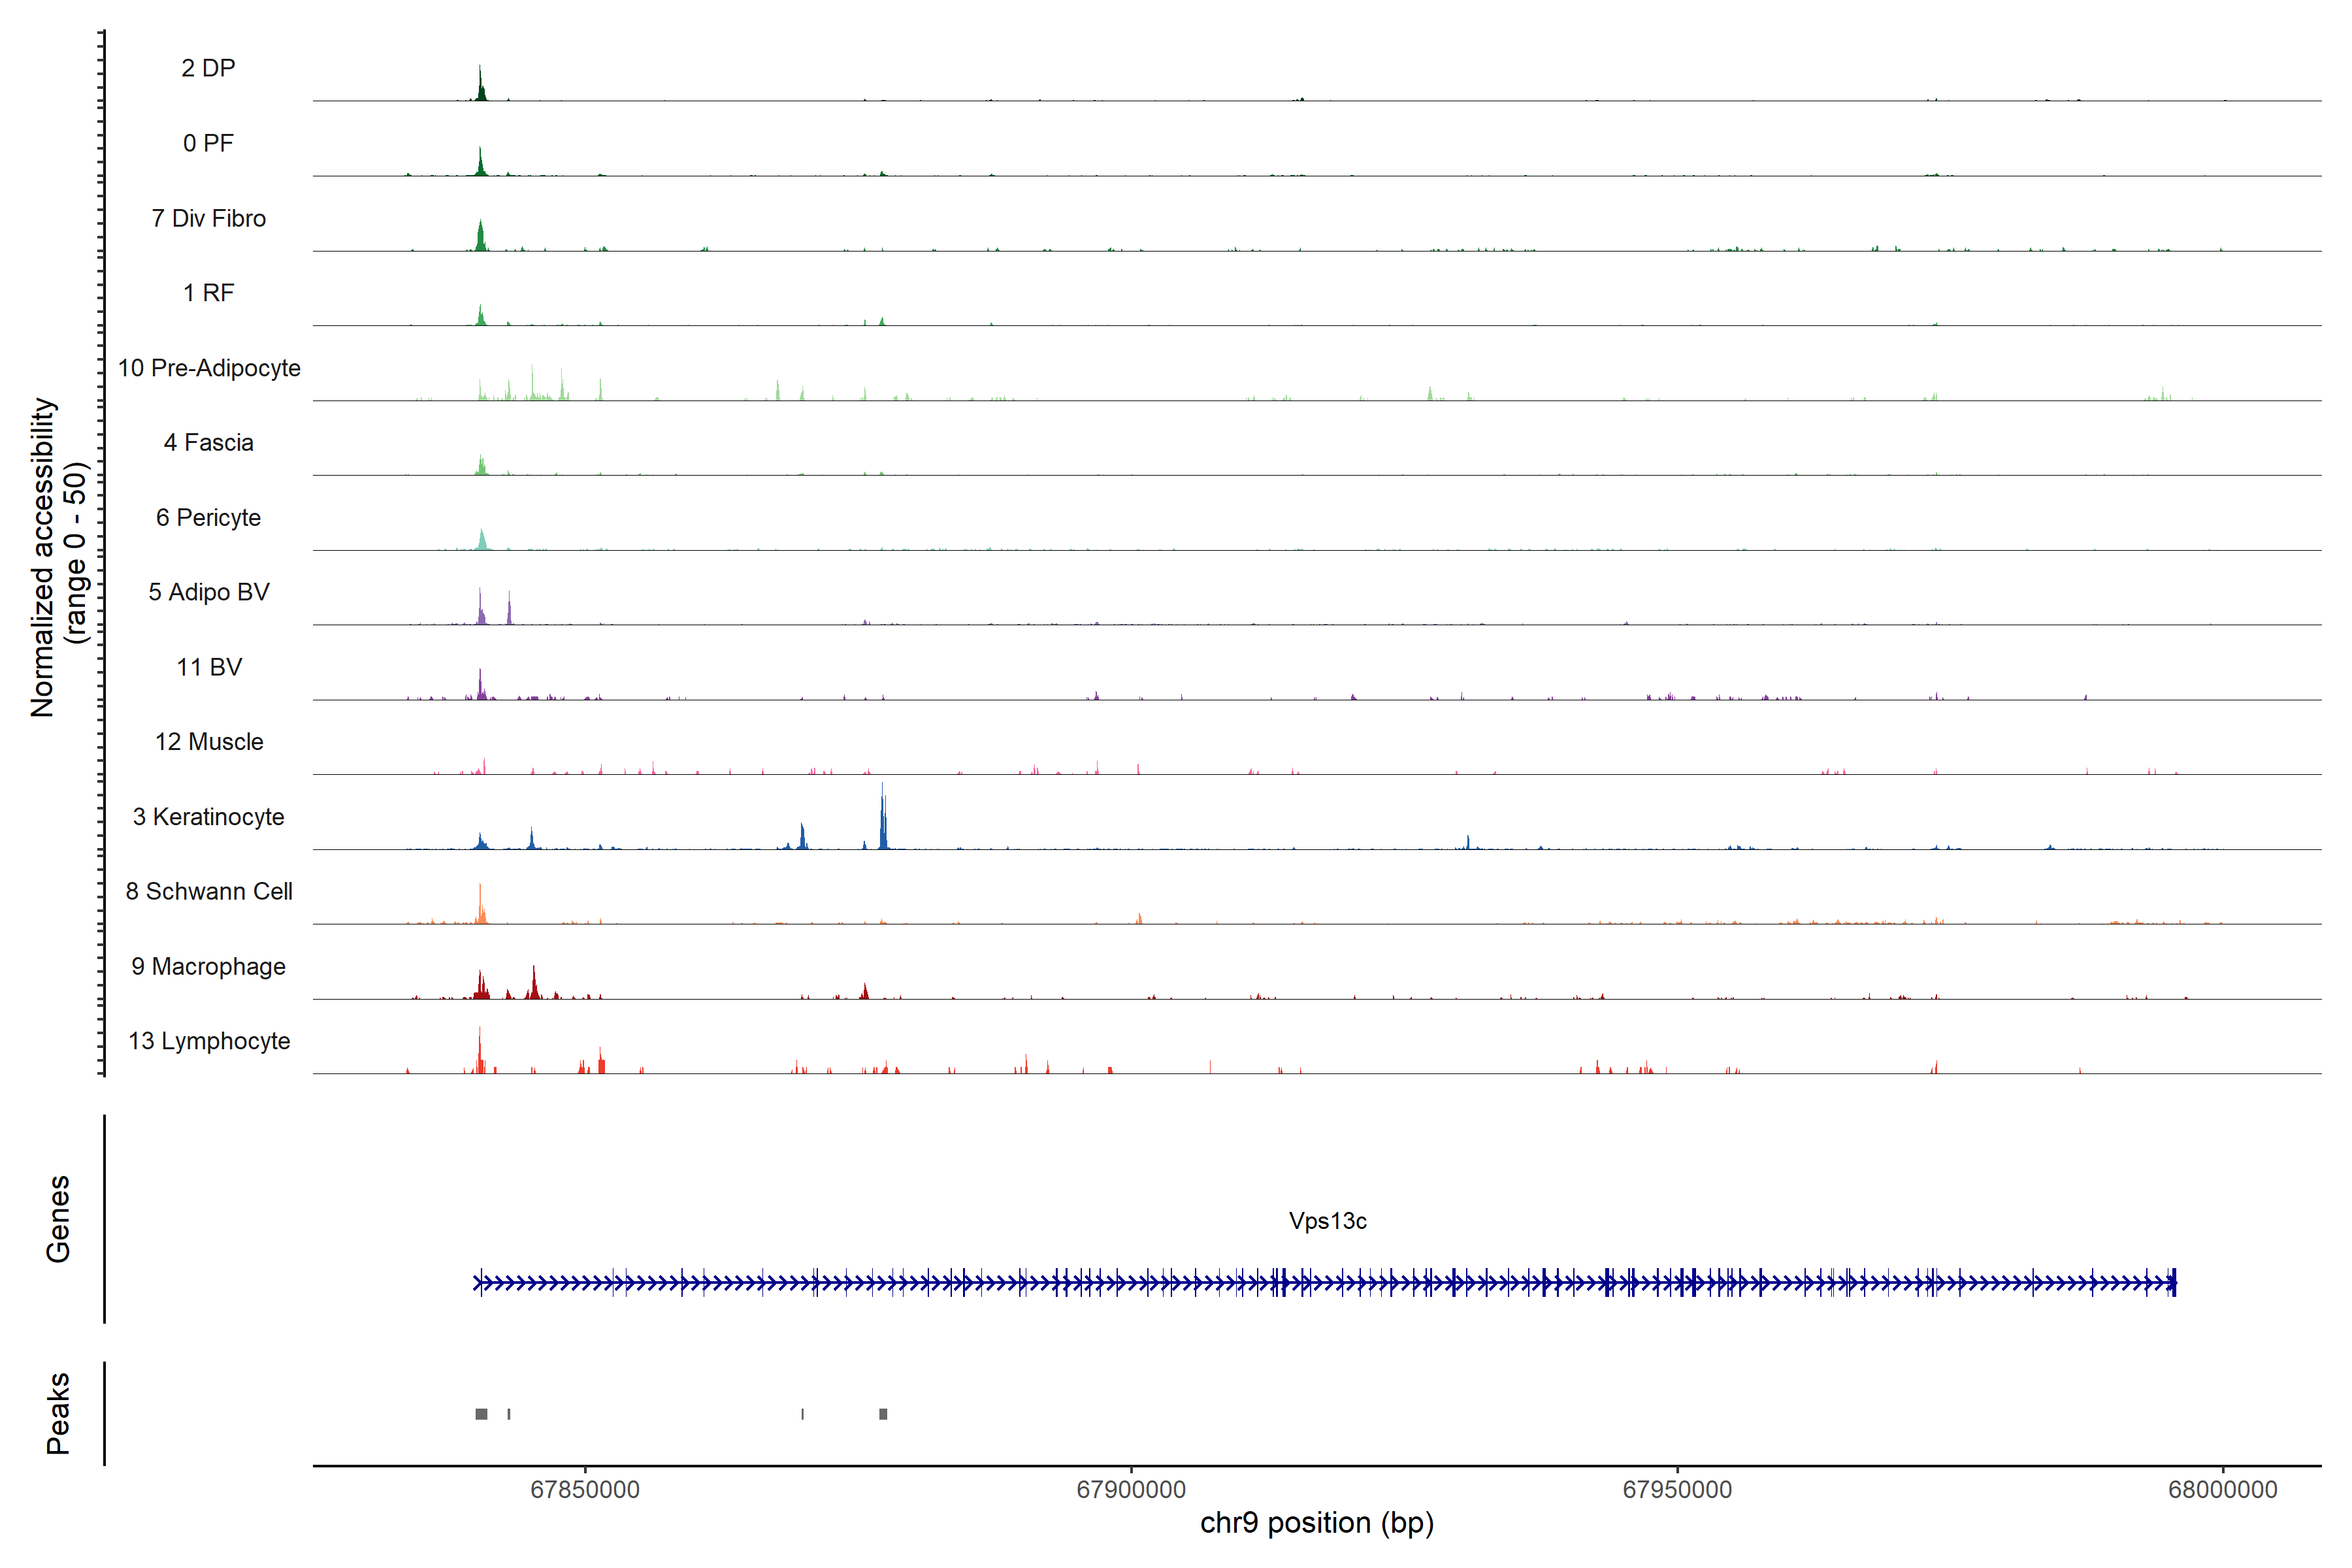
Task: Click the 5 Adipo BV track label
Action: click(208, 592)
